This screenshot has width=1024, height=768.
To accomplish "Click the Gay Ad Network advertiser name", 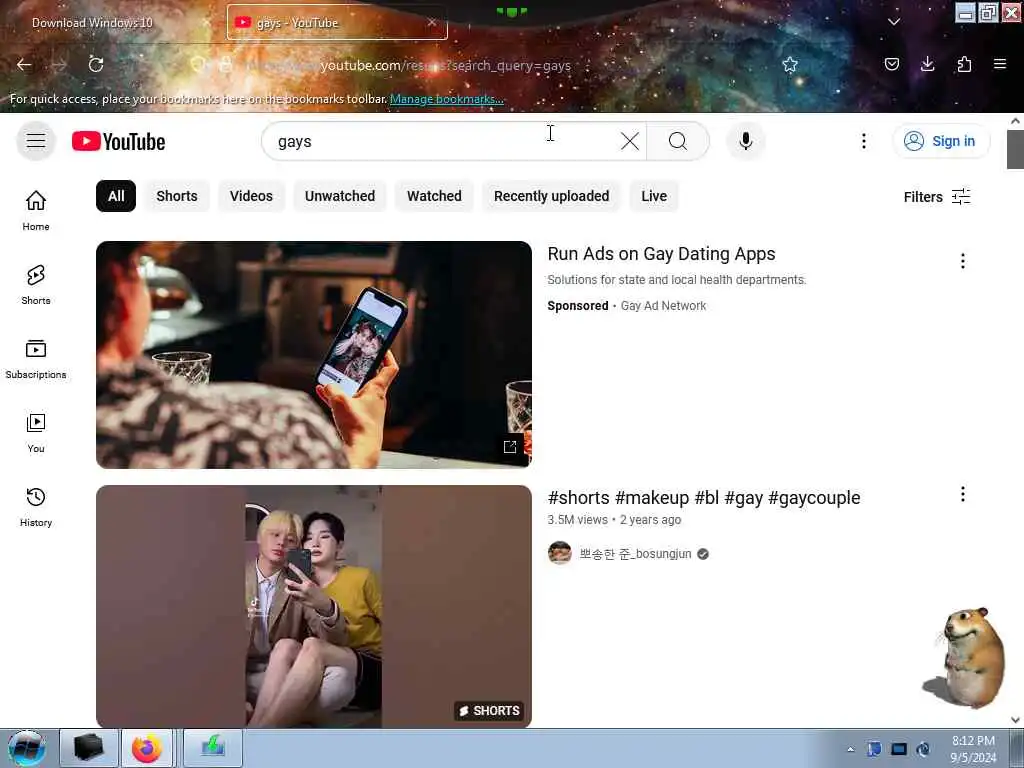I will pyautogui.click(x=663, y=306).
